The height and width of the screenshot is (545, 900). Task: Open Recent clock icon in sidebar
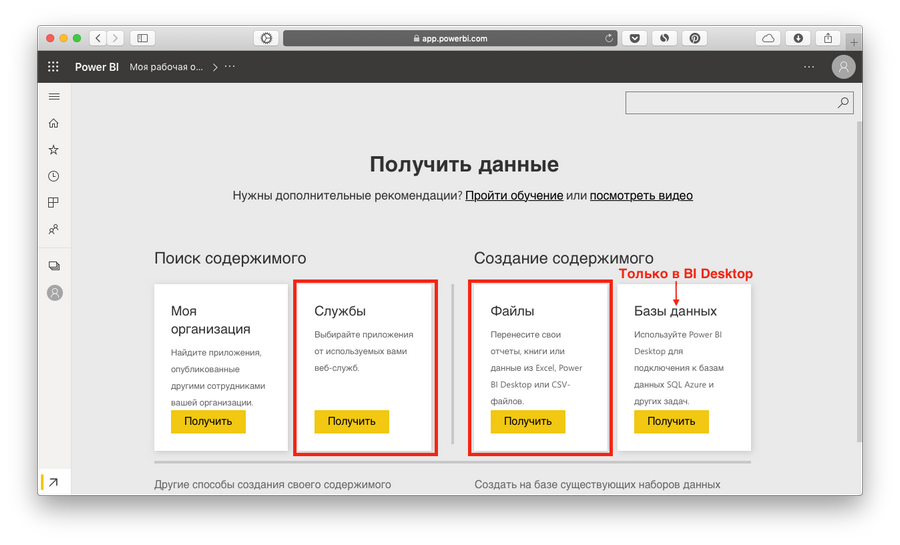pyautogui.click(x=54, y=176)
